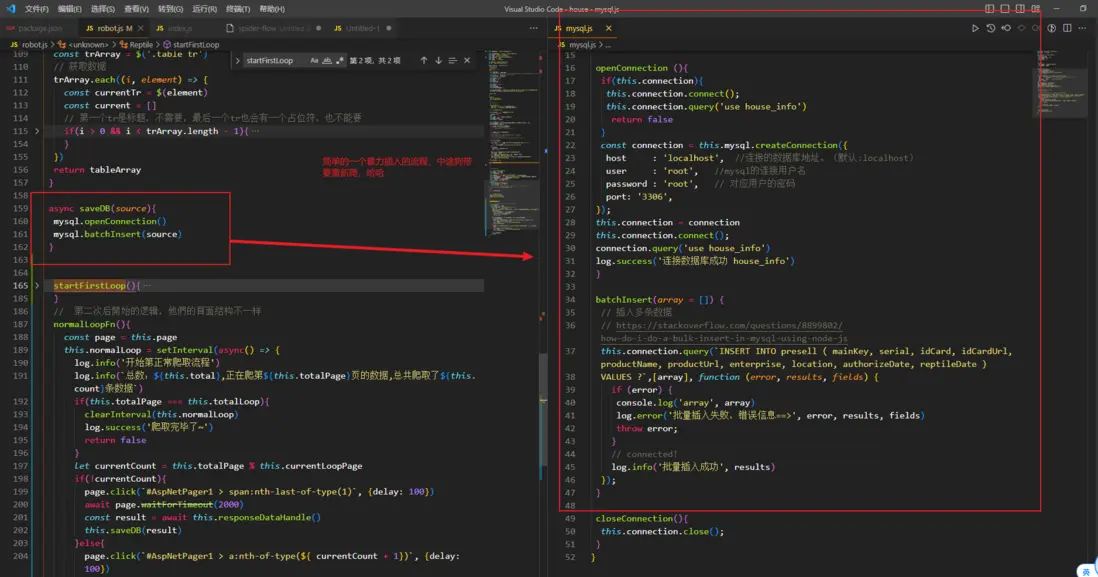Toggle Use Regular Expression in find widget
Screen dimensions: 1098x577
338,60
